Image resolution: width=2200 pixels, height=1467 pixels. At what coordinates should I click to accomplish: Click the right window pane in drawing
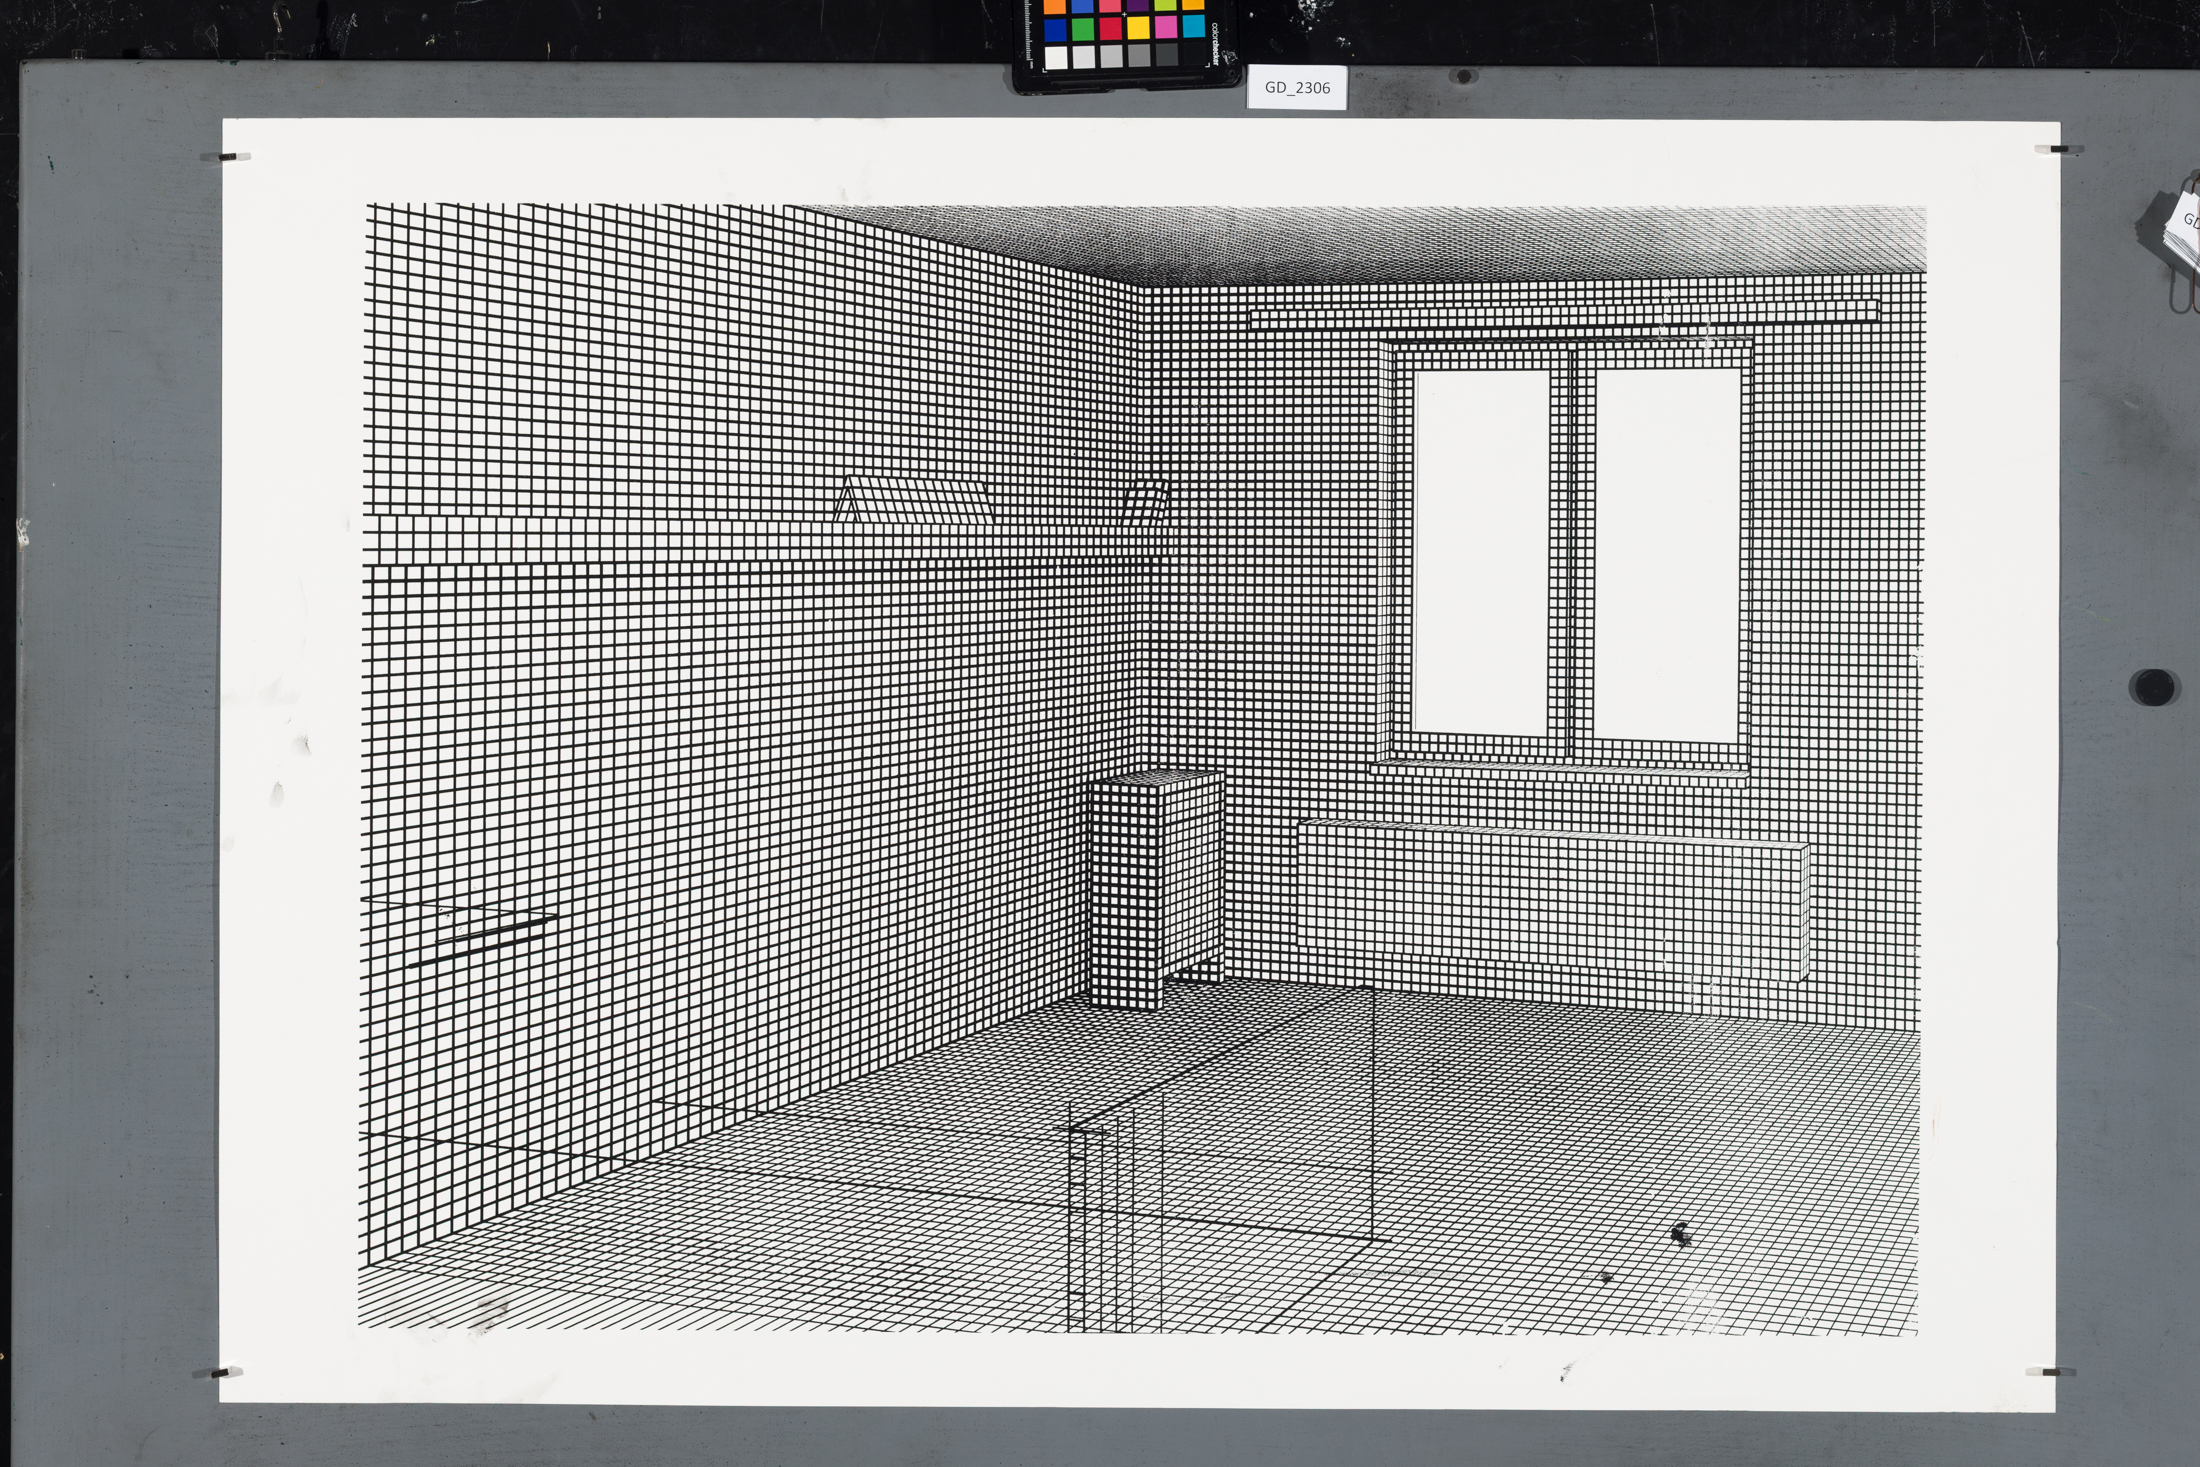pyautogui.click(x=1667, y=555)
